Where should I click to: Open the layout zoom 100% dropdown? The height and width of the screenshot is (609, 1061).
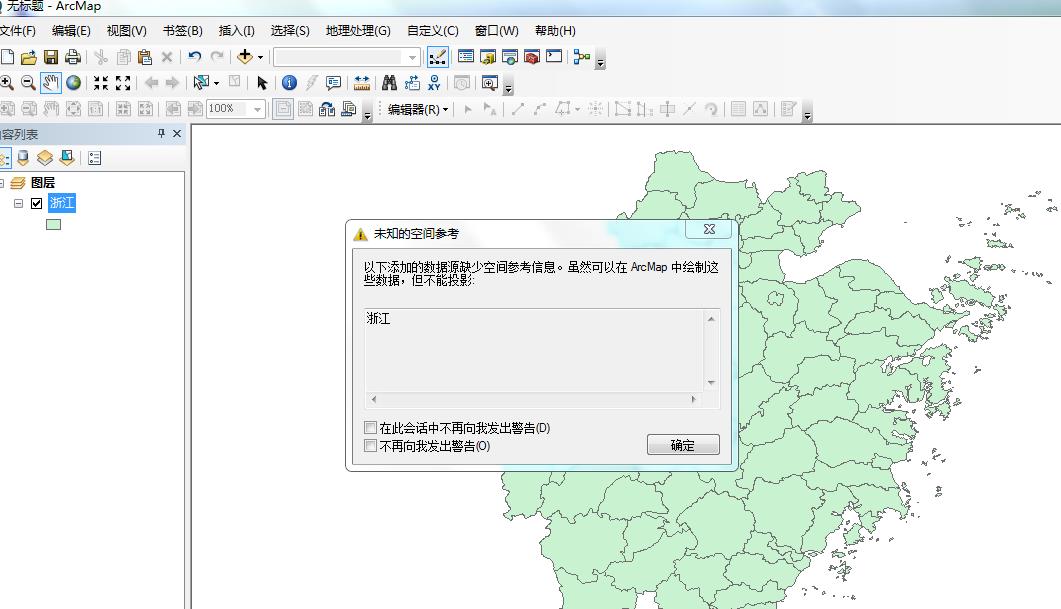(x=258, y=109)
